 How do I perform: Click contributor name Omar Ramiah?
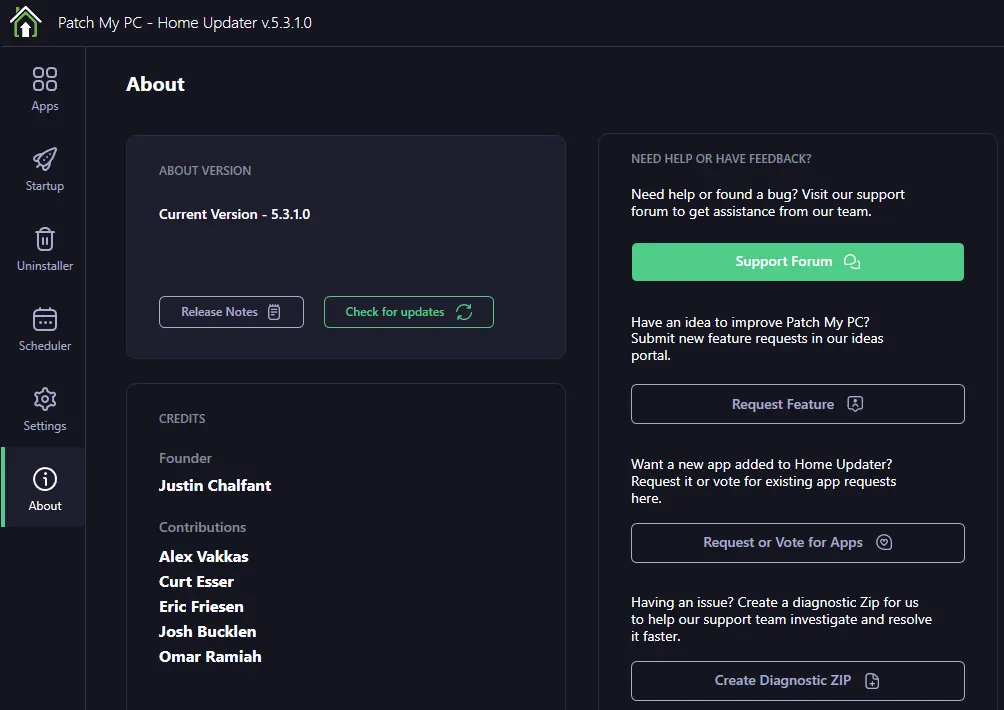pyautogui.click(x=210, y=657)
